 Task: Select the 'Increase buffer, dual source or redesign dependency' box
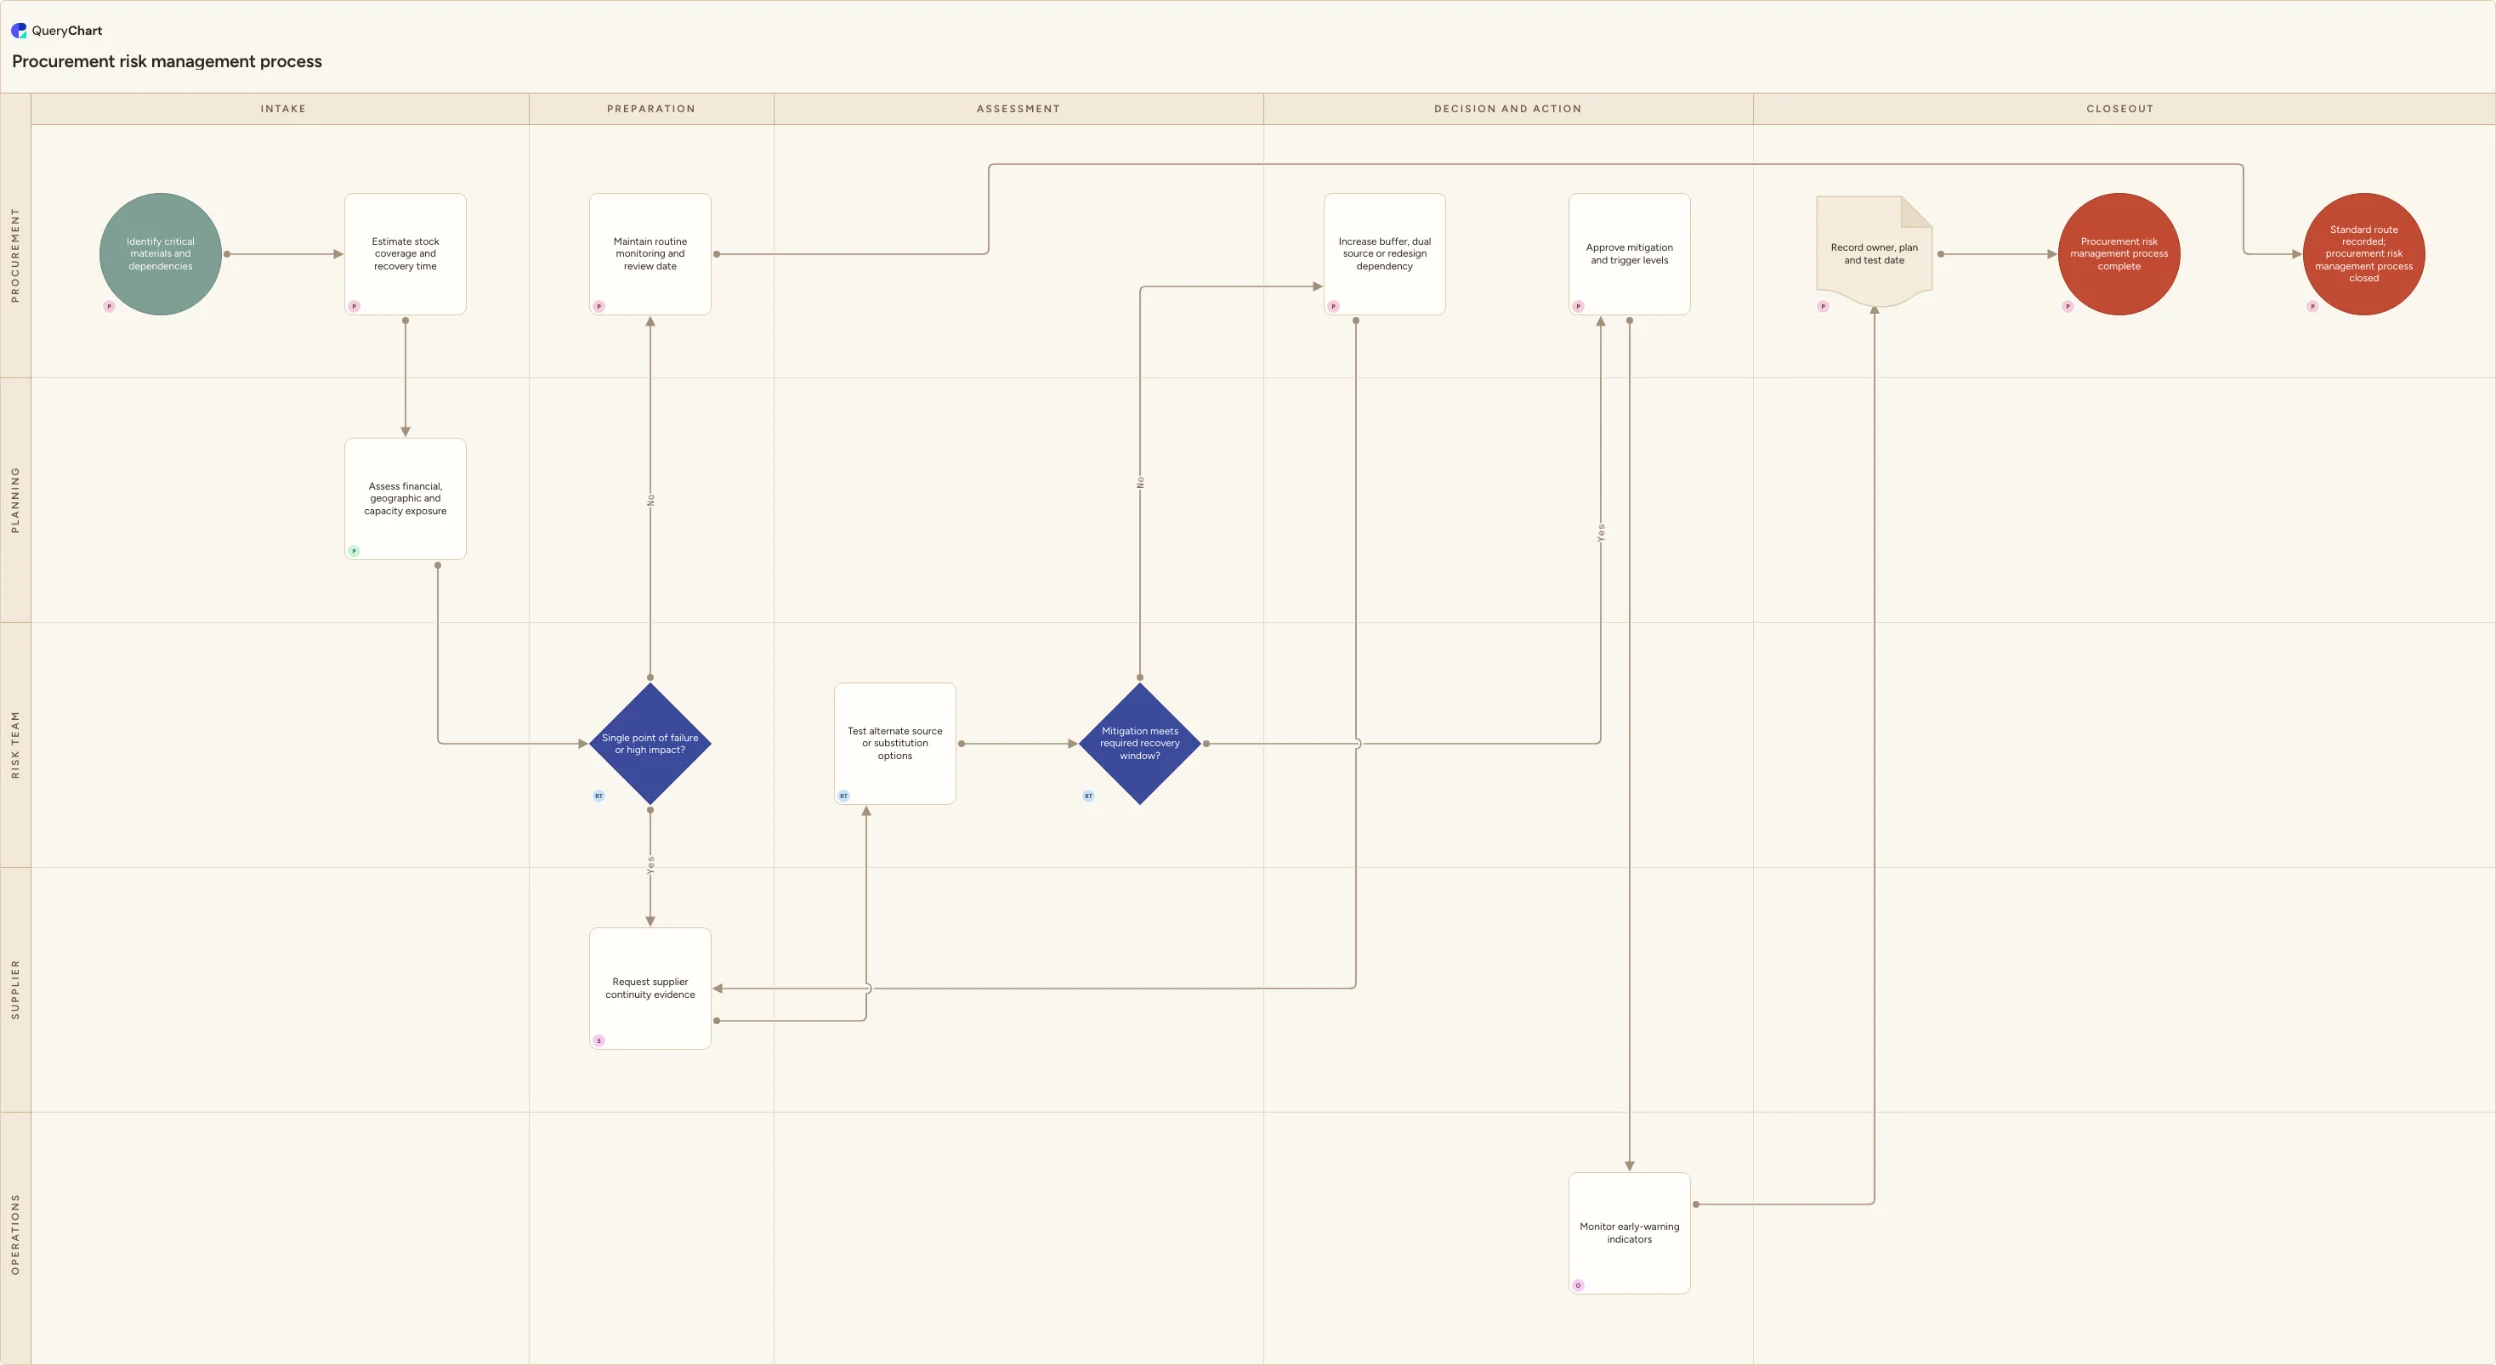[1385, 254]
